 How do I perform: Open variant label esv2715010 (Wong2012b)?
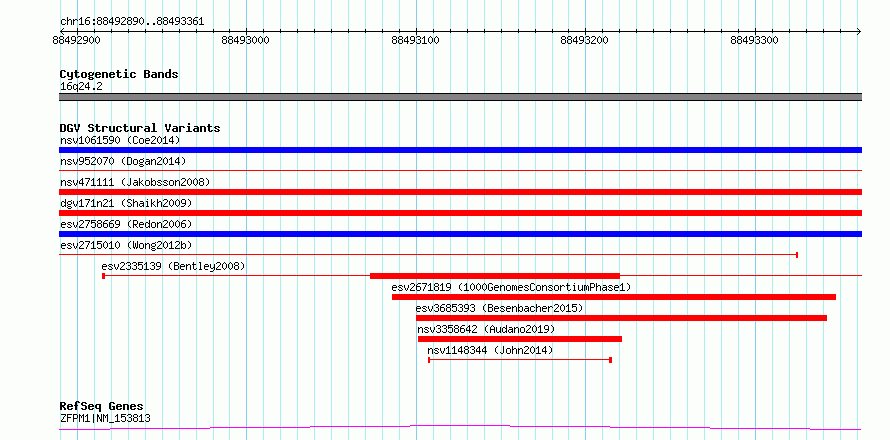(125, 245)
